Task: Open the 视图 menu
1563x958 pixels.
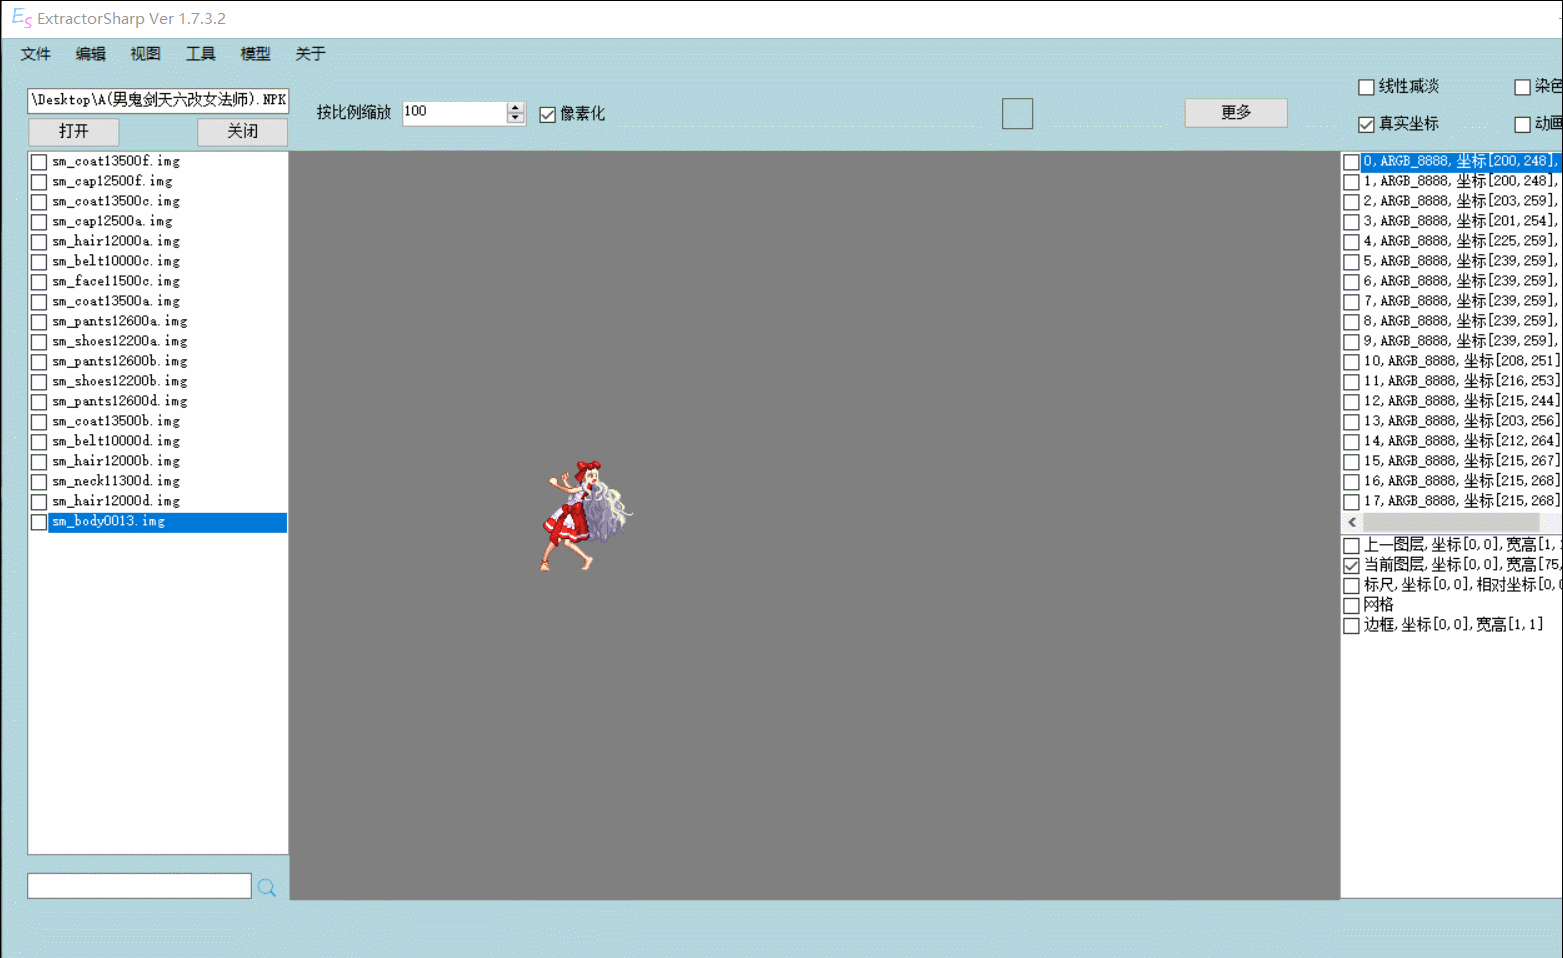Action: tap(145, 54)
